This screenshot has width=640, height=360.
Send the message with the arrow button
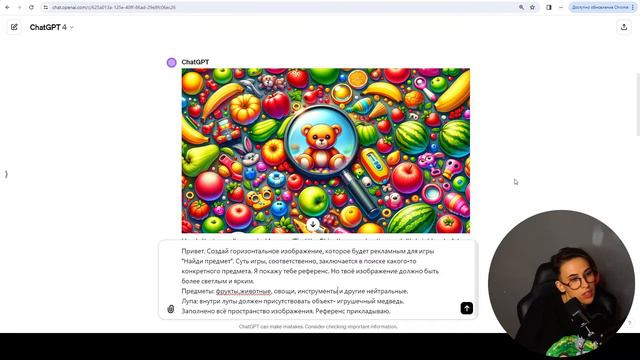467,308
